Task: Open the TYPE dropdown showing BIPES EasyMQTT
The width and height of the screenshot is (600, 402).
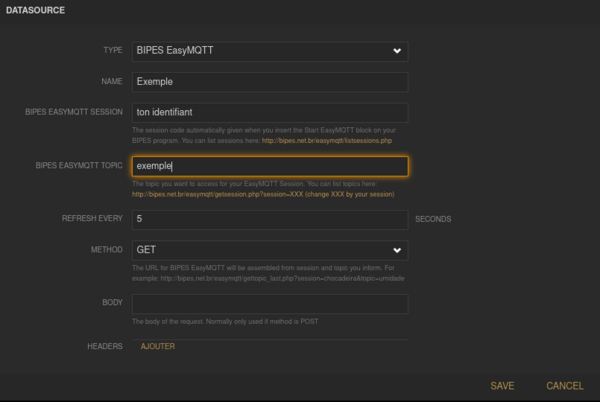Action: tap(270, 51)
